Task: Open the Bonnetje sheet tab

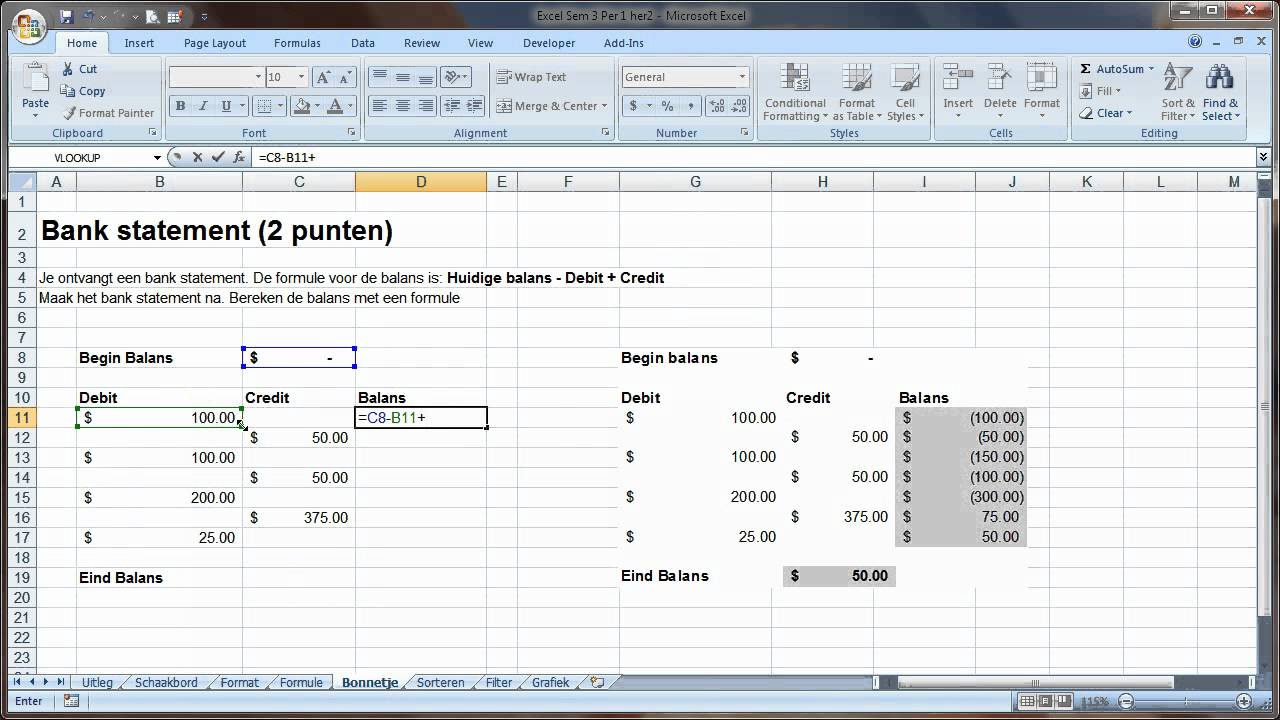Action: tap(370, 682)
